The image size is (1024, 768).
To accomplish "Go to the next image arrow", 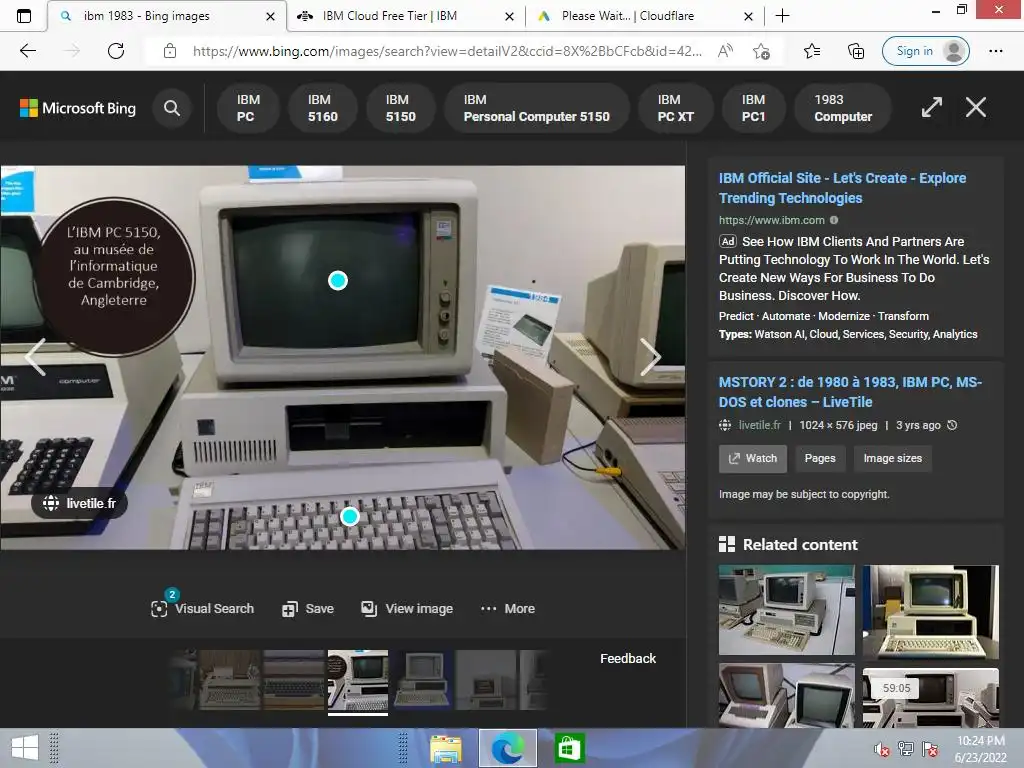I will pyautogui.click(x=650, y=357).
